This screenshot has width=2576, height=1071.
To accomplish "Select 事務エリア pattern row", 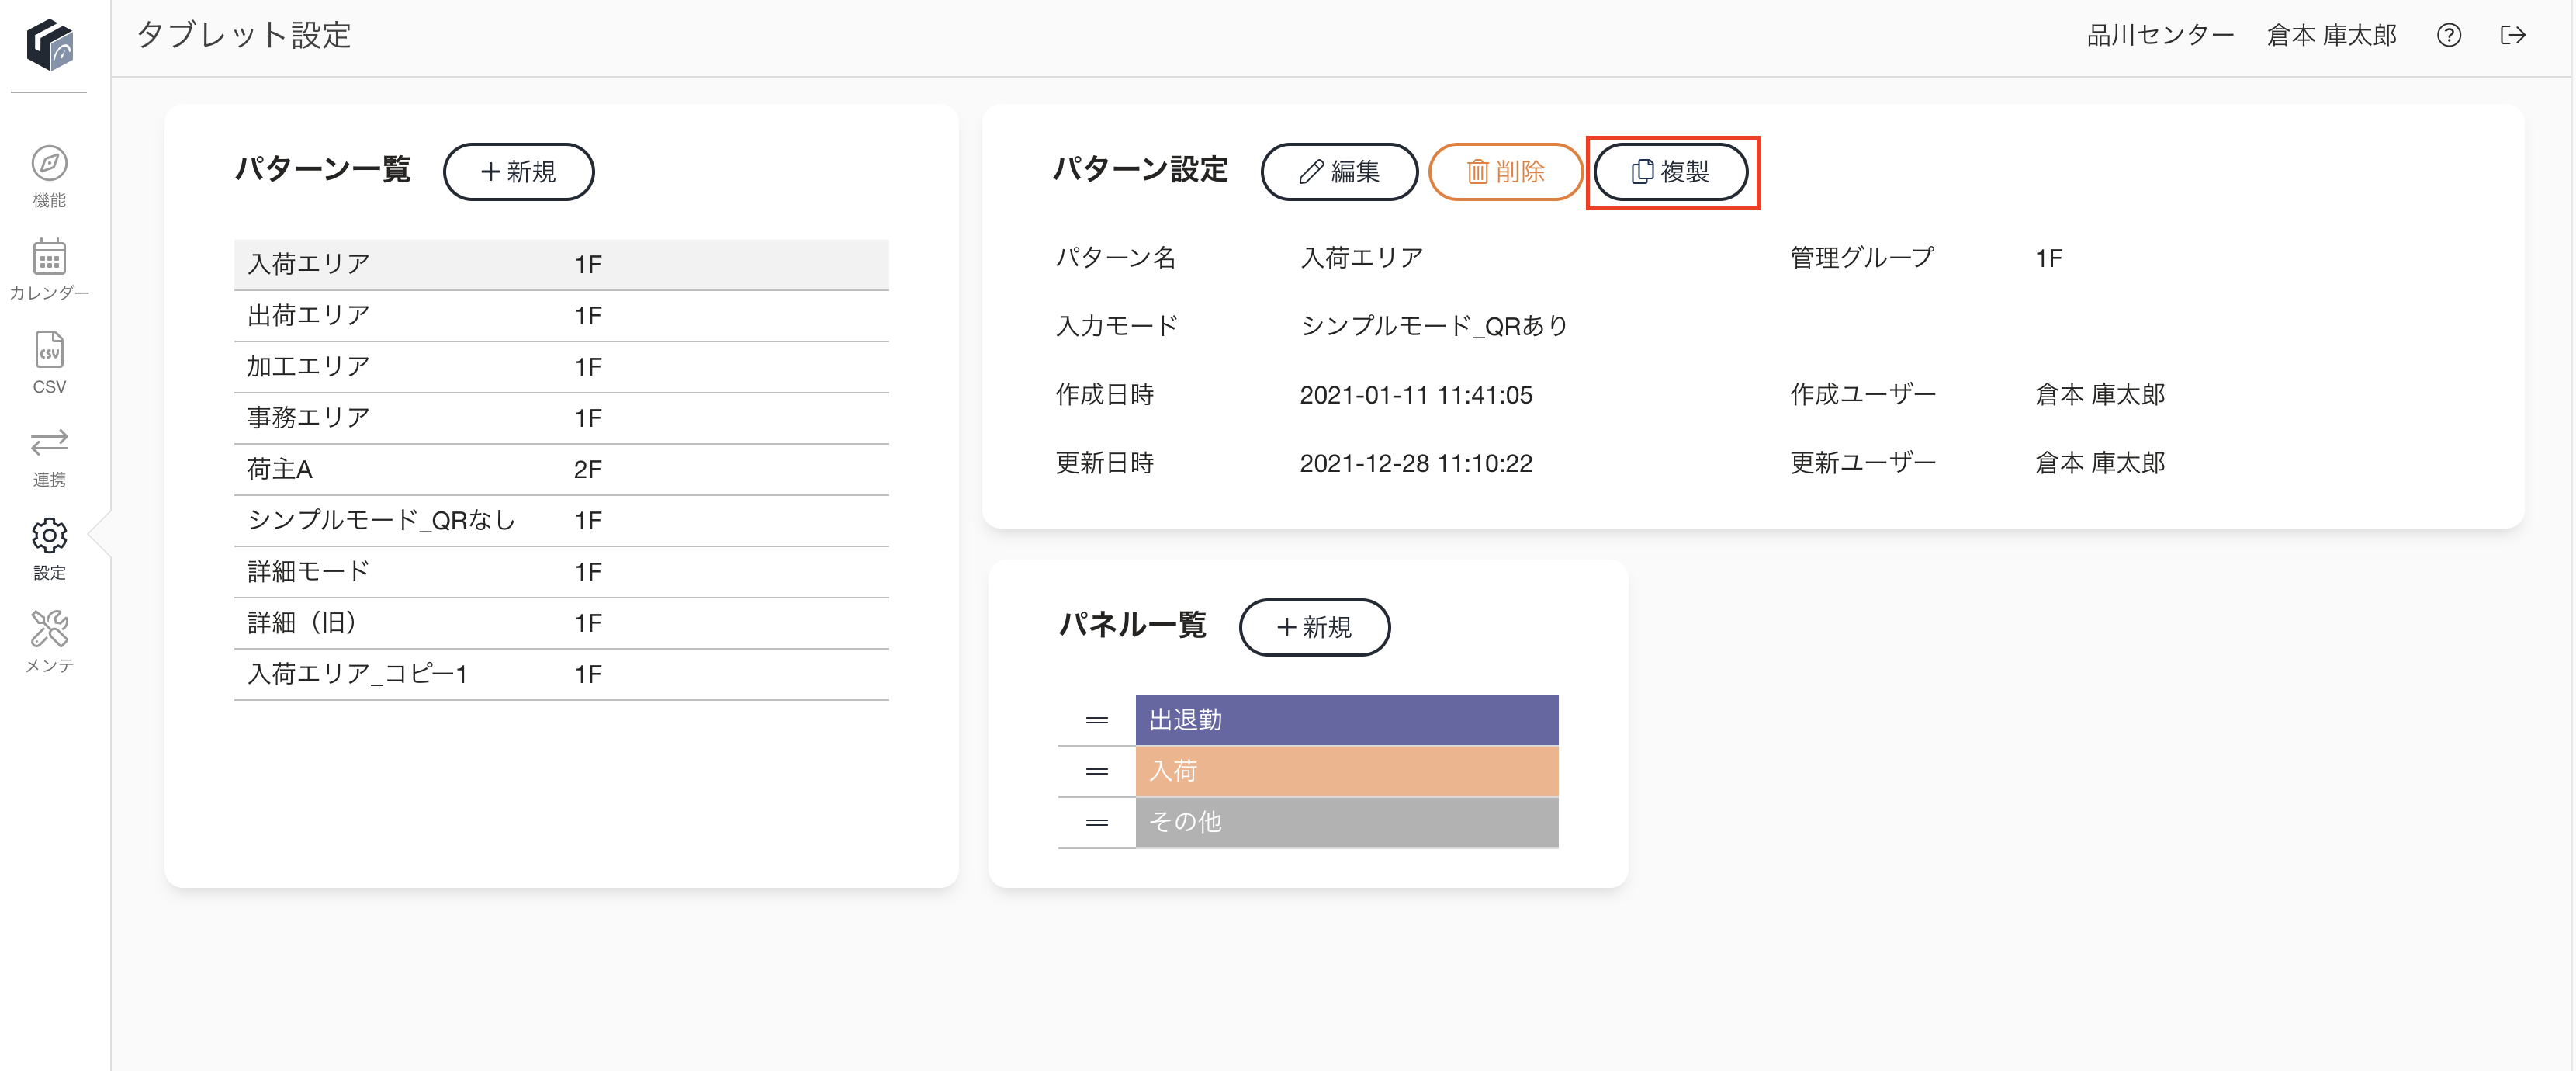I will [x=561, y=418].
